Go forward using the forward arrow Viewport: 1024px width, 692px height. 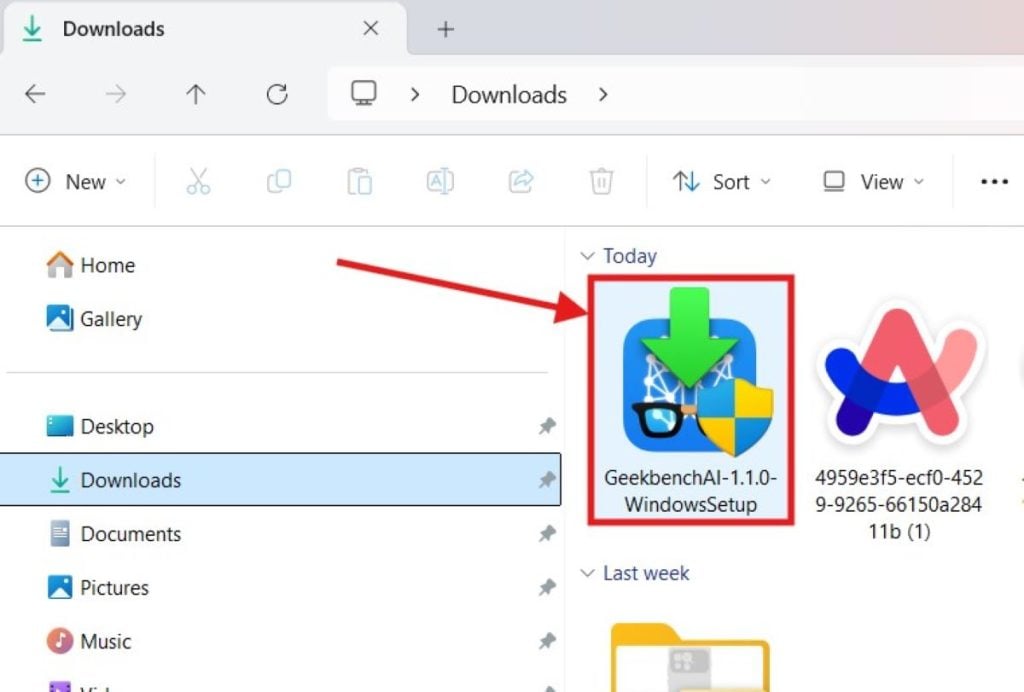tap(116, 95)
